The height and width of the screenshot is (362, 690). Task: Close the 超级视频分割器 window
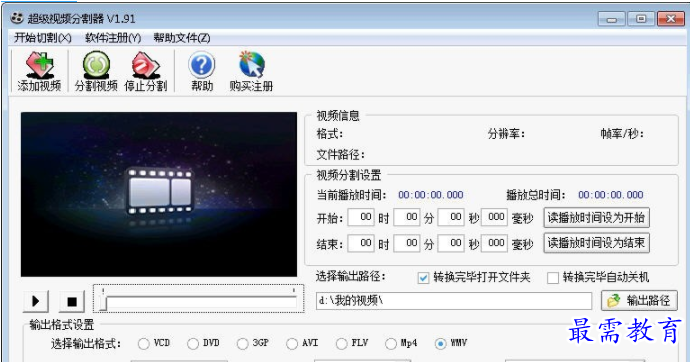pos(671,19)
